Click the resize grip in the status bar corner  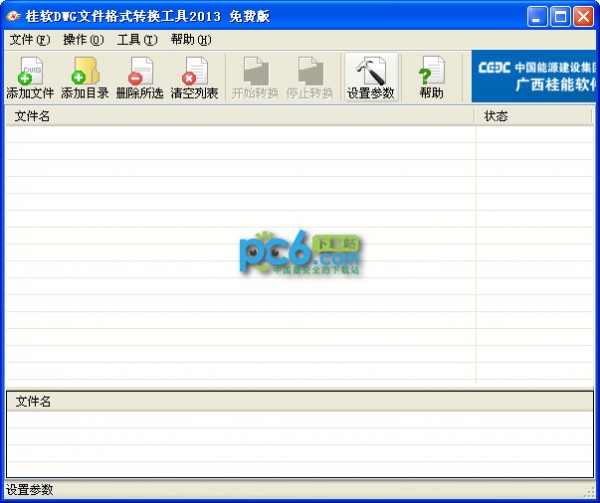click(x=589, y=492)
